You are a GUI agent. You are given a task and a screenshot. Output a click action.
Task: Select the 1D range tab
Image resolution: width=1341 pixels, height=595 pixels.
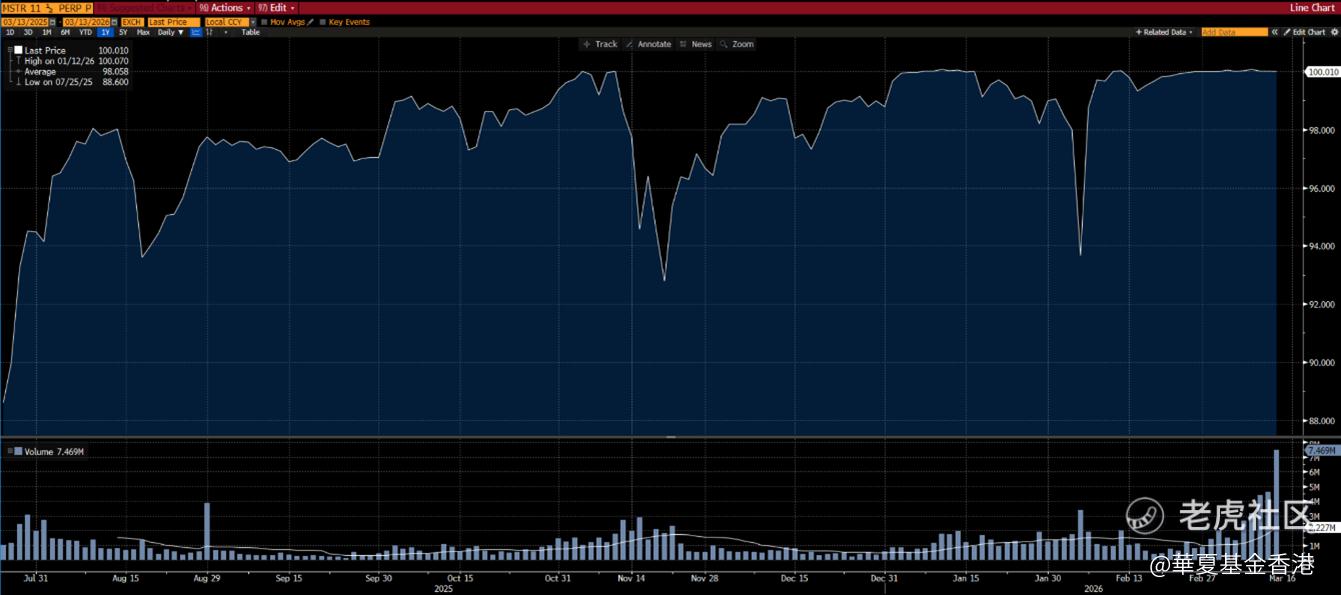point(10,32)
